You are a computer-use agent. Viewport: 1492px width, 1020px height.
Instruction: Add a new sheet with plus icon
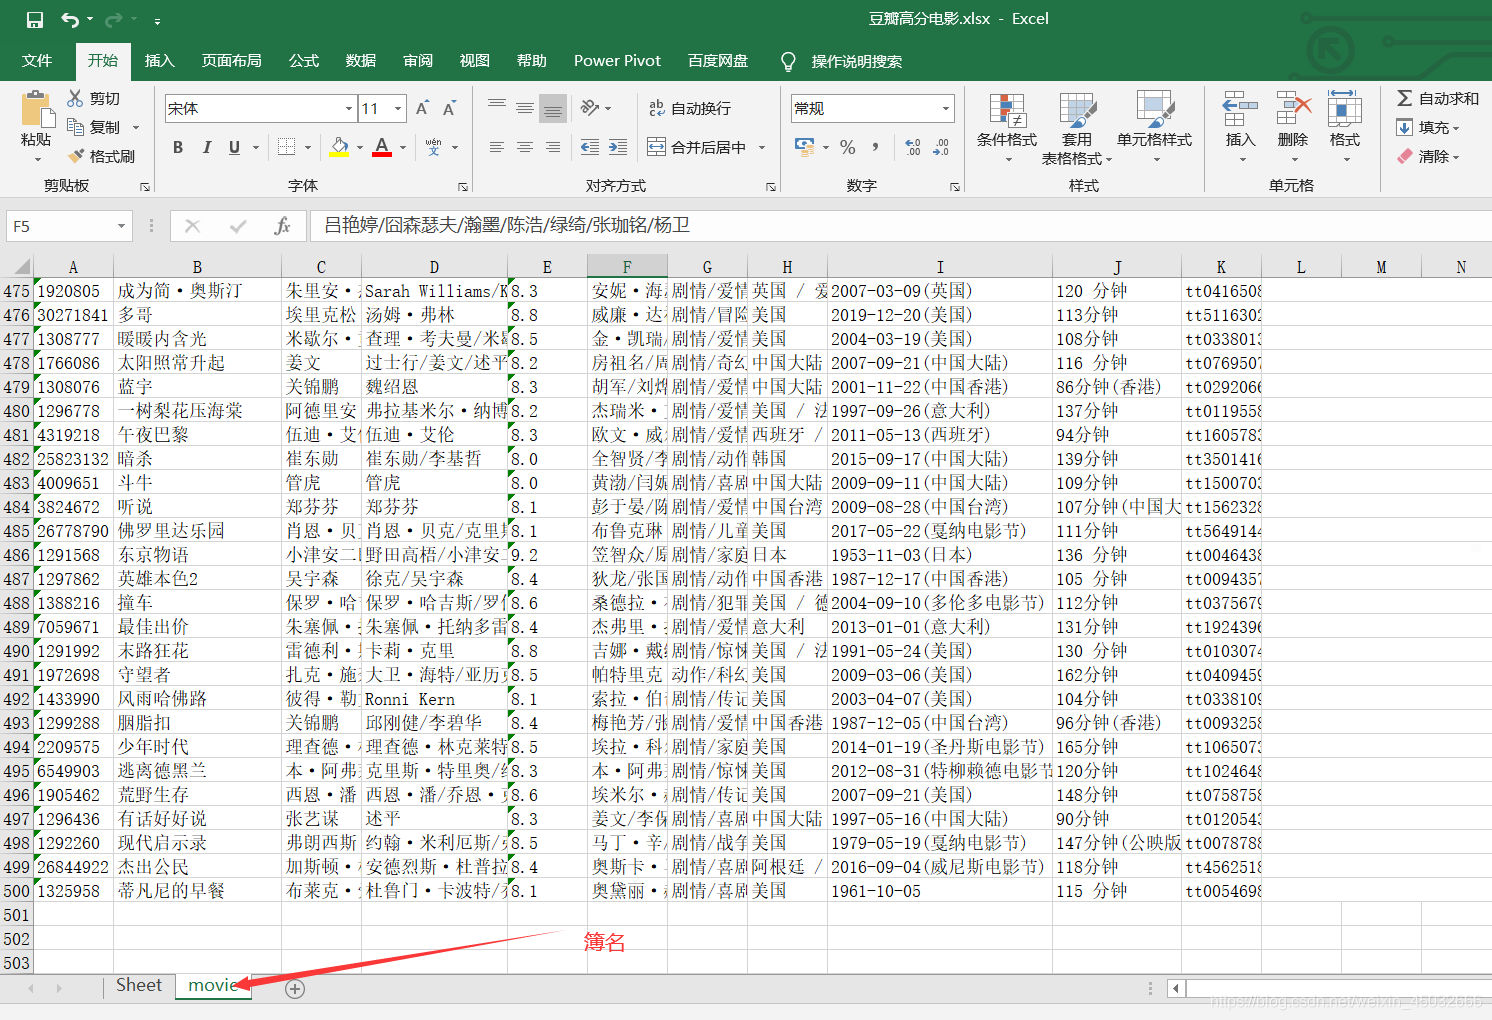[x=295, y=988]
